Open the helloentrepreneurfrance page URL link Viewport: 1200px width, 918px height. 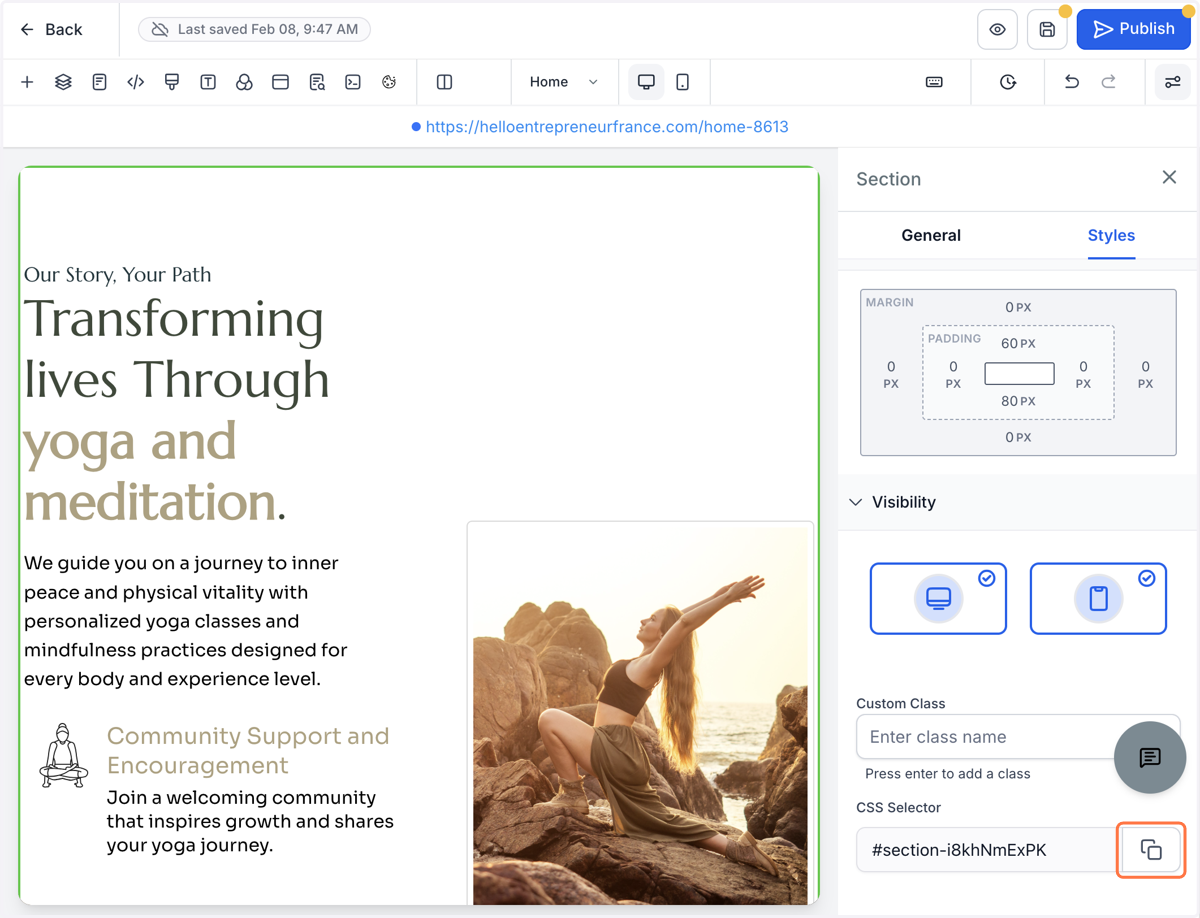(x=607, y=127)
